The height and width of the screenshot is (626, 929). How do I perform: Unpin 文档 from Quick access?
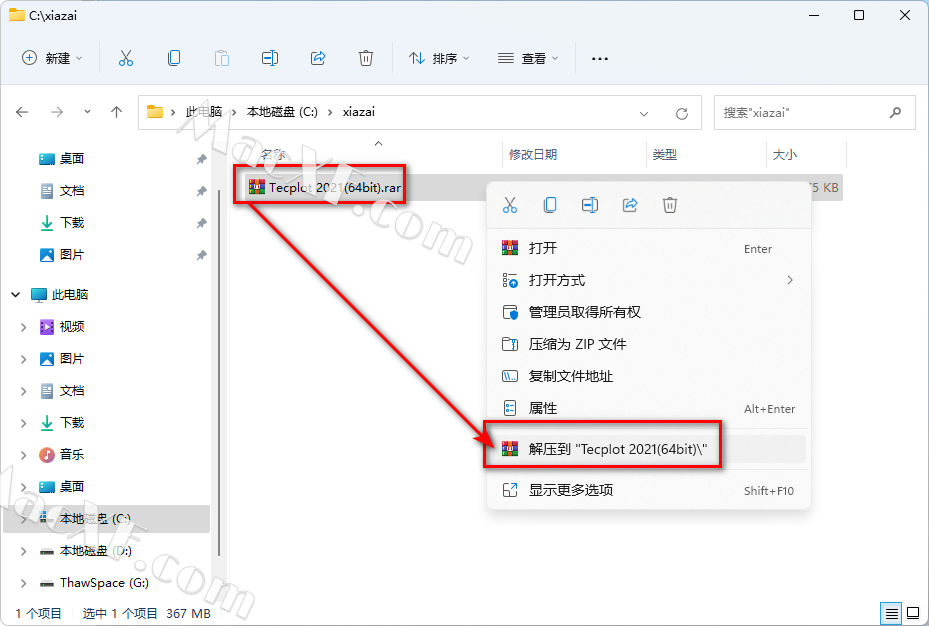tap(201, 191)
